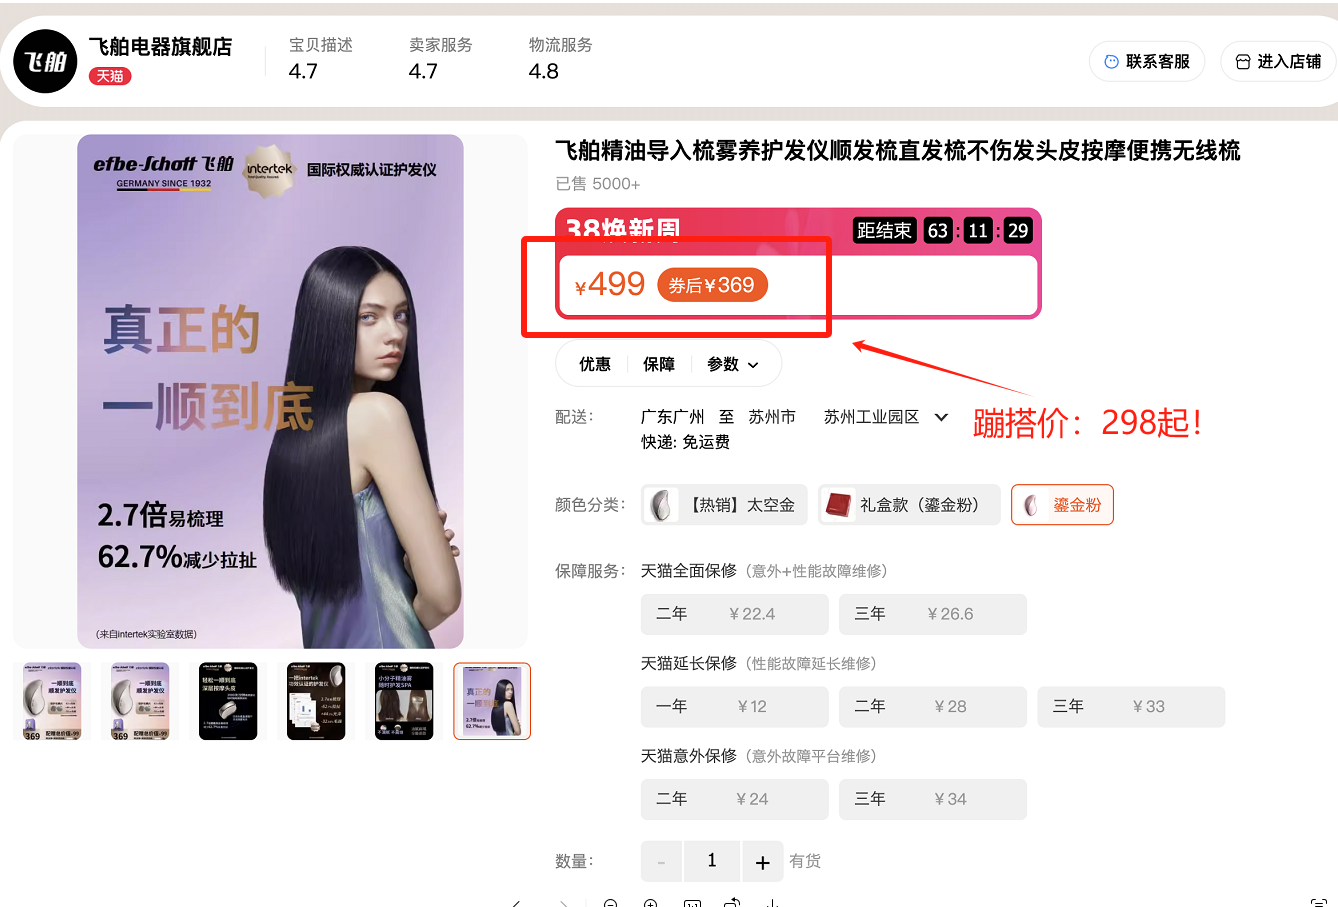The height and width of the screenshot is (907, 1338).
Task: Select 天猫全面保修 三年 ¥26.6 option
Action: coord(932,614)
